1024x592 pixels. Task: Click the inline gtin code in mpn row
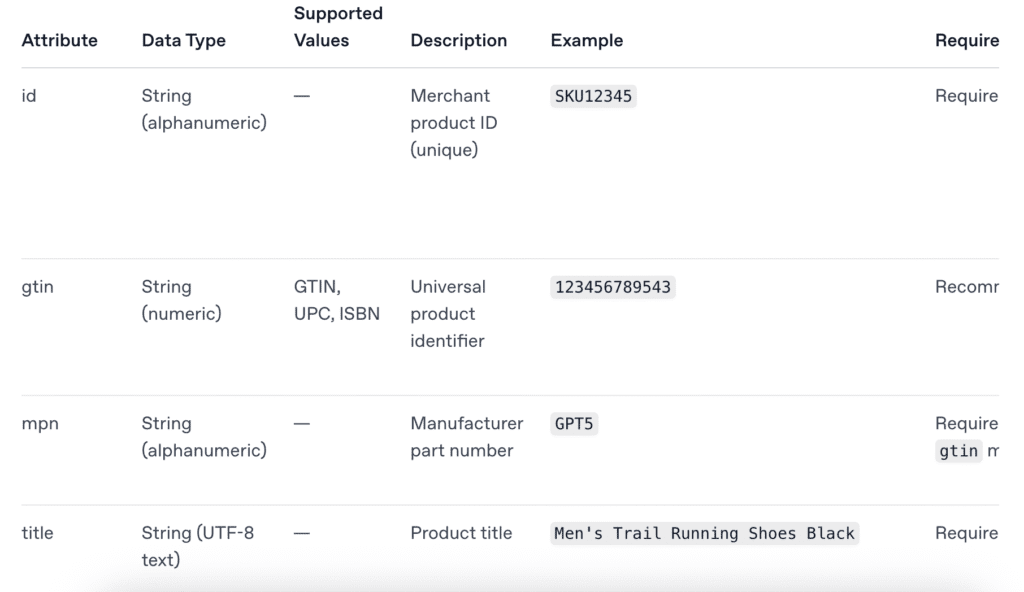[958, 451]
